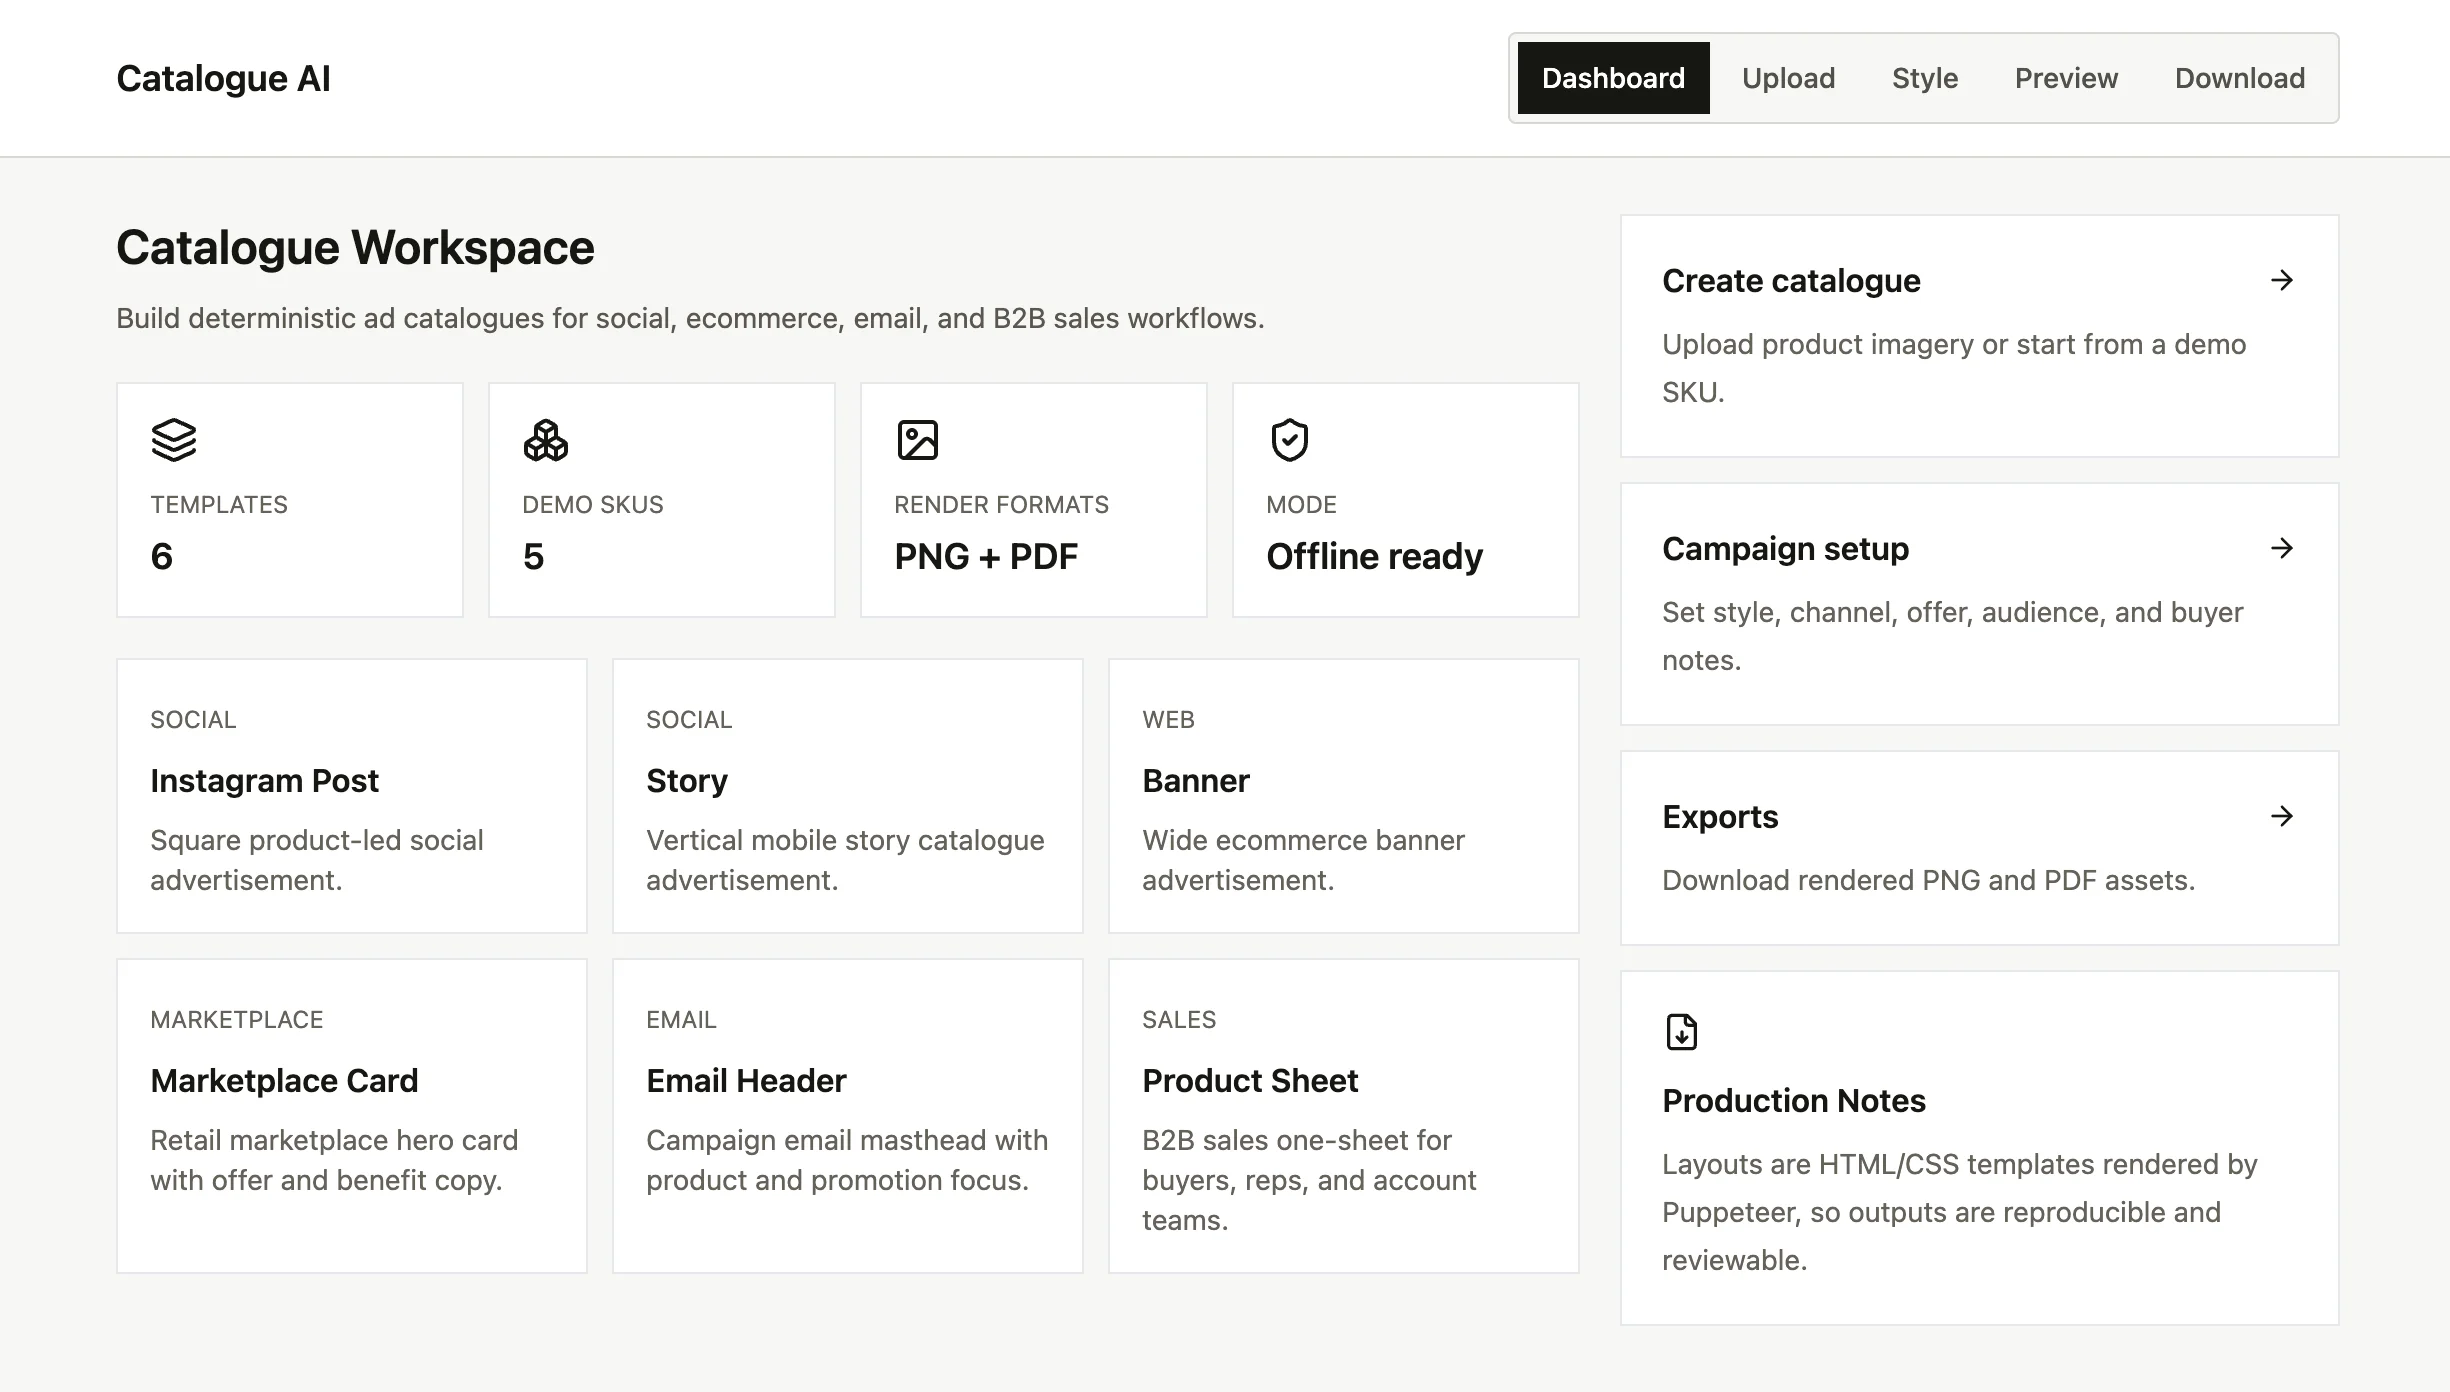Select the Instagram Post template card

(x=352, y=796)
